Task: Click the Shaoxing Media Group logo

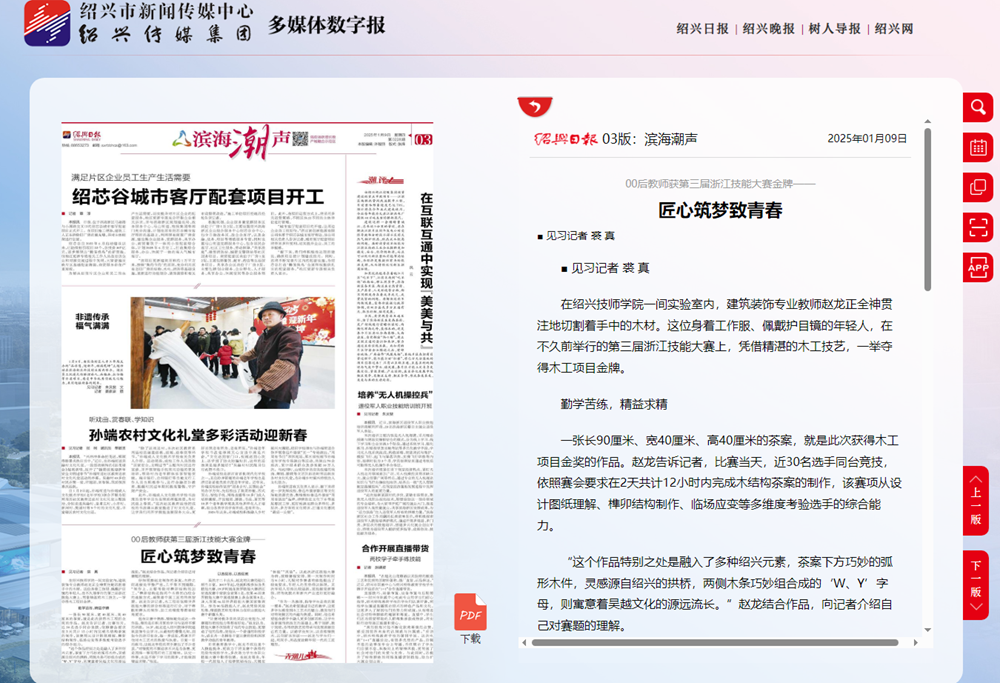Action: click(x=47, y=24)
